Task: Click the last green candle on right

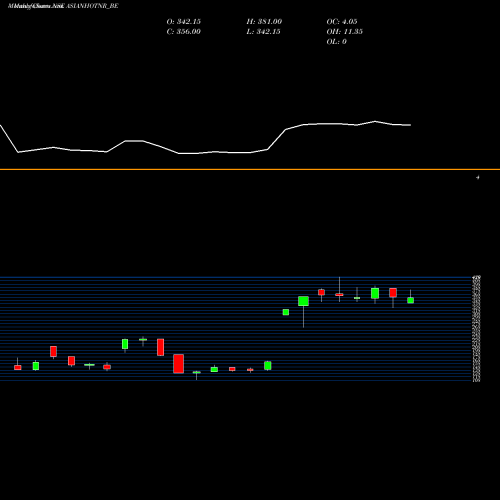Action: 411,300
